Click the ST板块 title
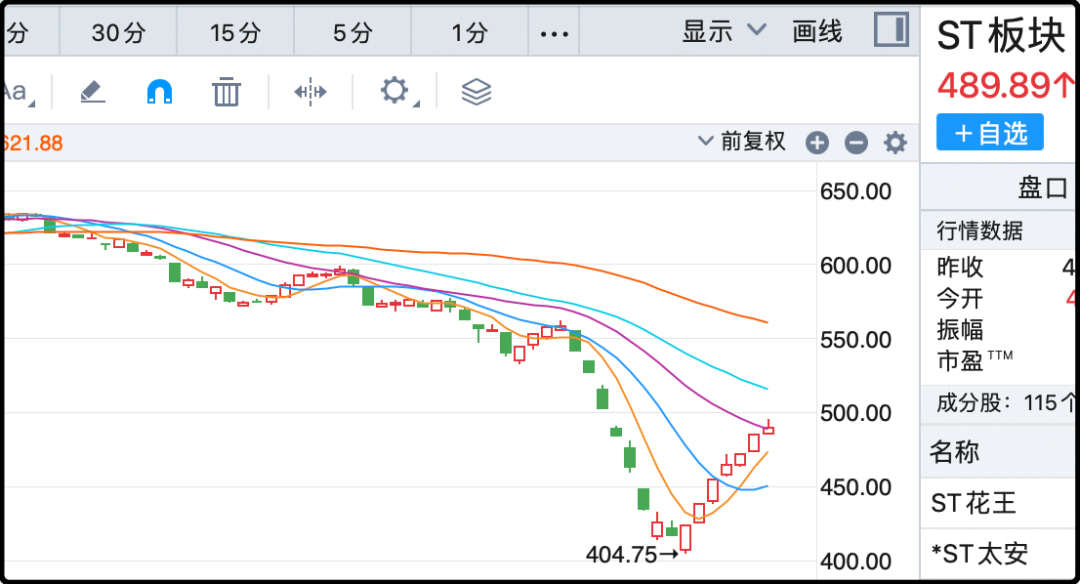This screenshot has width=1080, height=584. point(1001,35)
